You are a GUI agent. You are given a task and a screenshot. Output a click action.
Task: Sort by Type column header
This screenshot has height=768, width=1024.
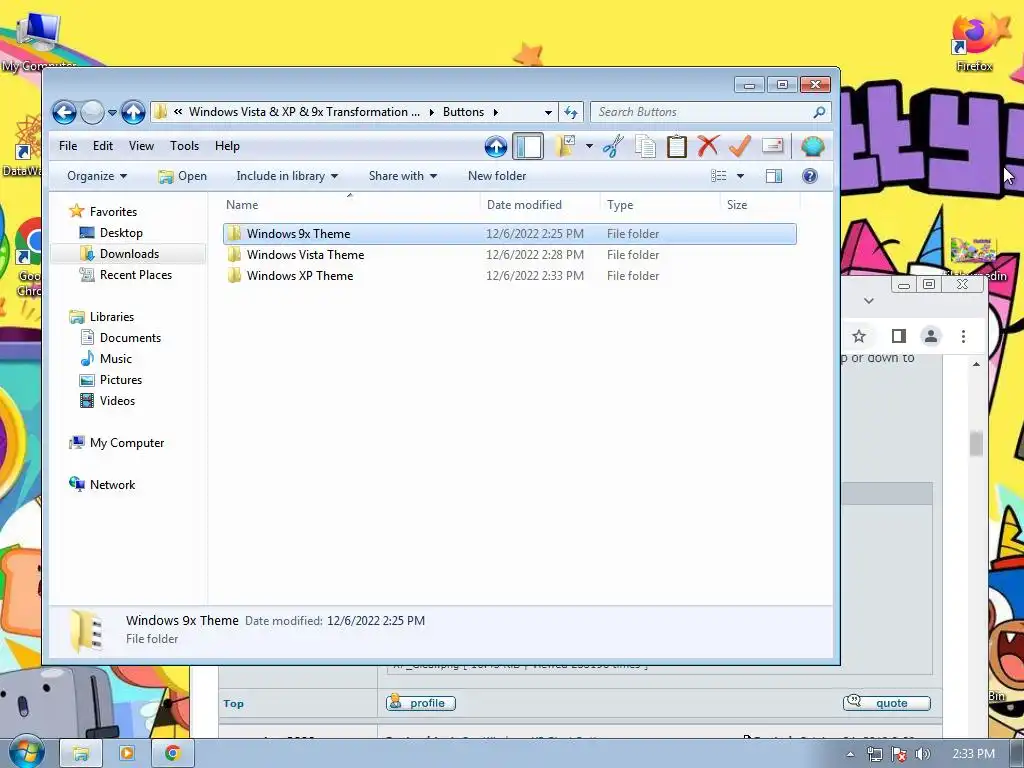point(660,204)
